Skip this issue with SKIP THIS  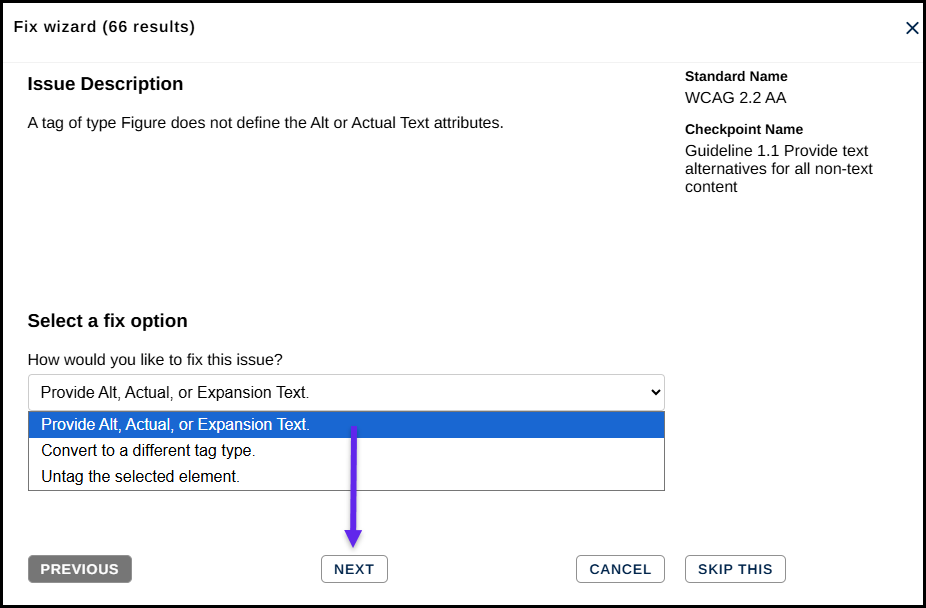pos(735,569)
